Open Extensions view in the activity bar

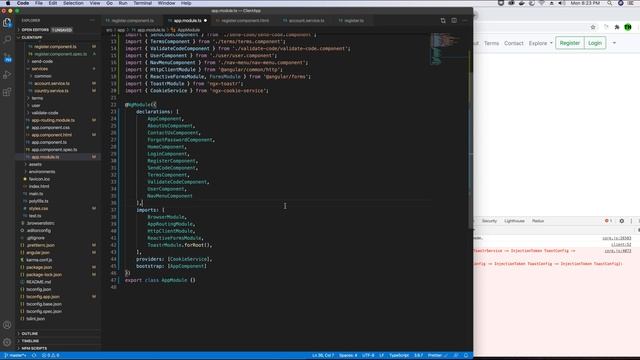click(7, 92)
